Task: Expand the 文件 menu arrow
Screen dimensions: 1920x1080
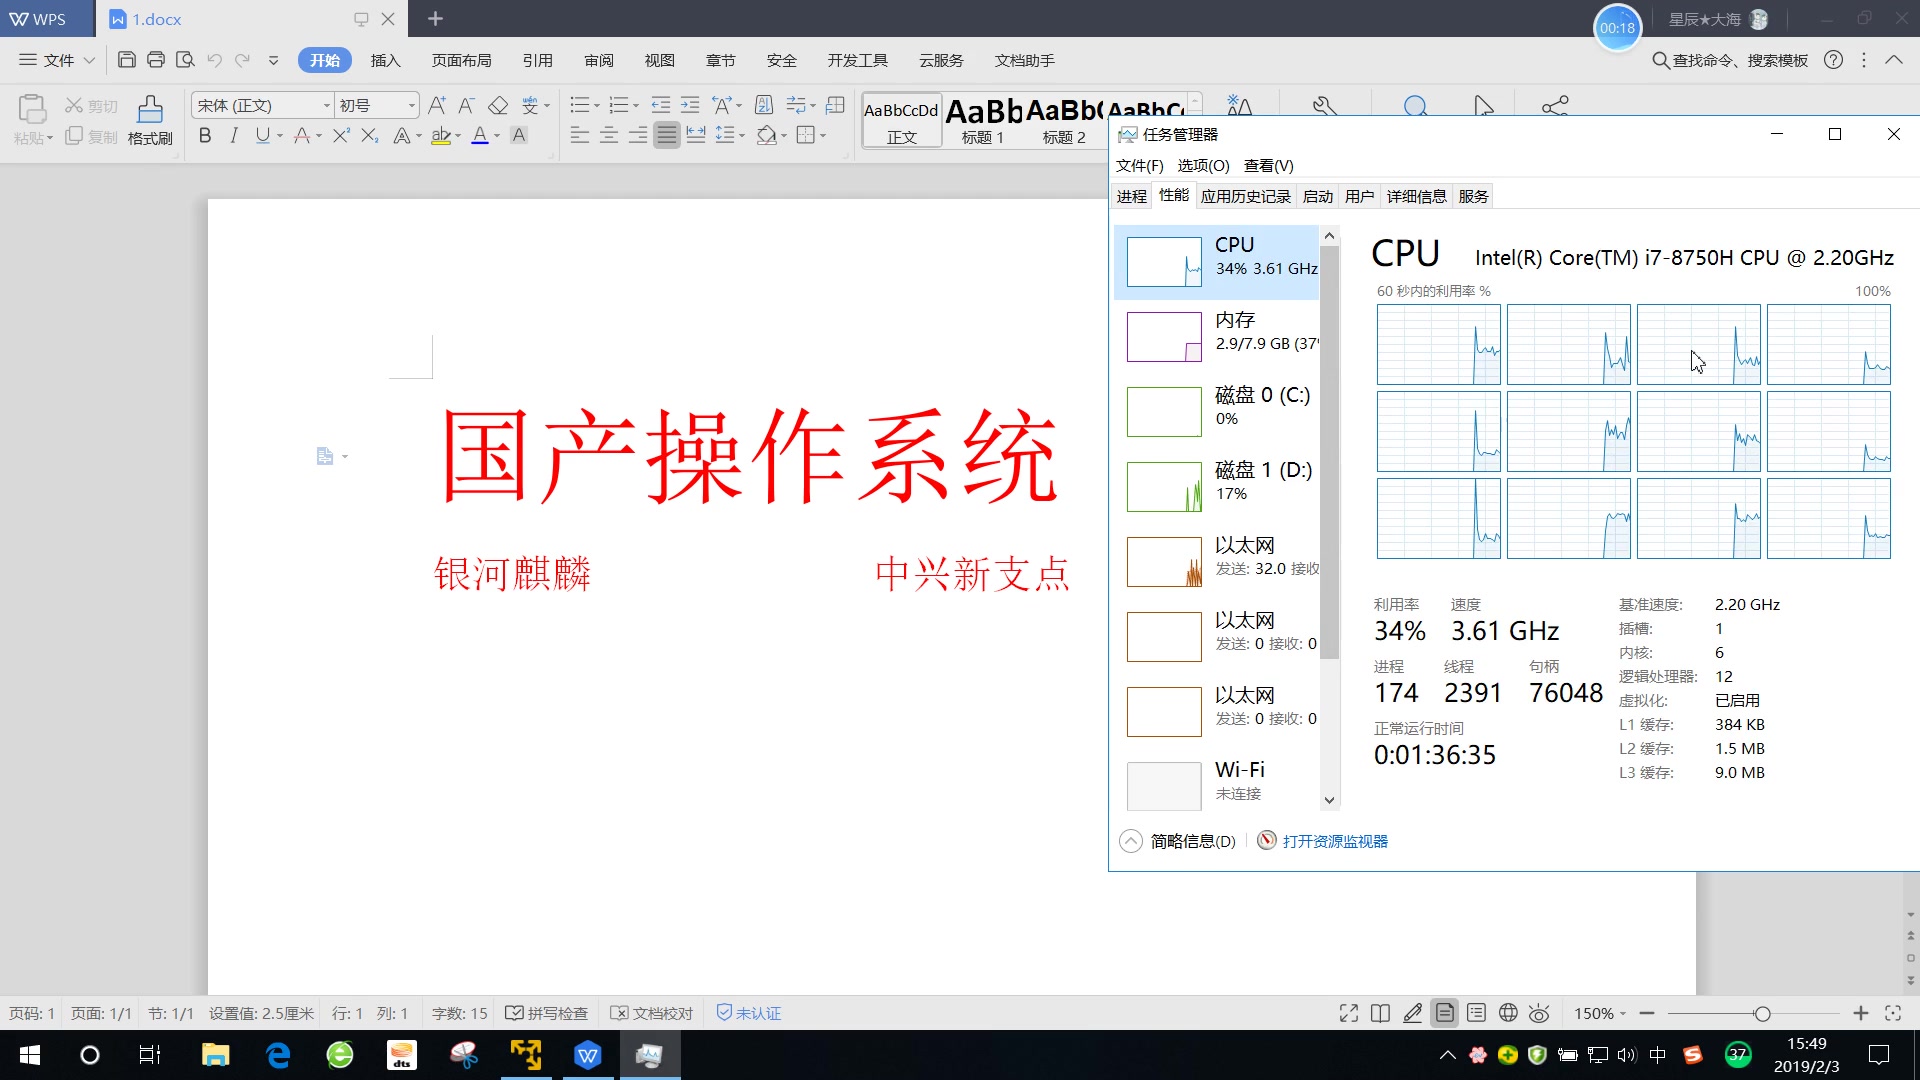Action: (89, 60)
